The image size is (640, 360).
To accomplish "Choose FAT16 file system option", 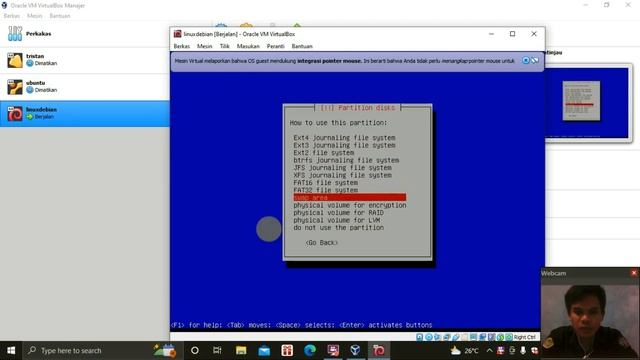I will (325, 182).
